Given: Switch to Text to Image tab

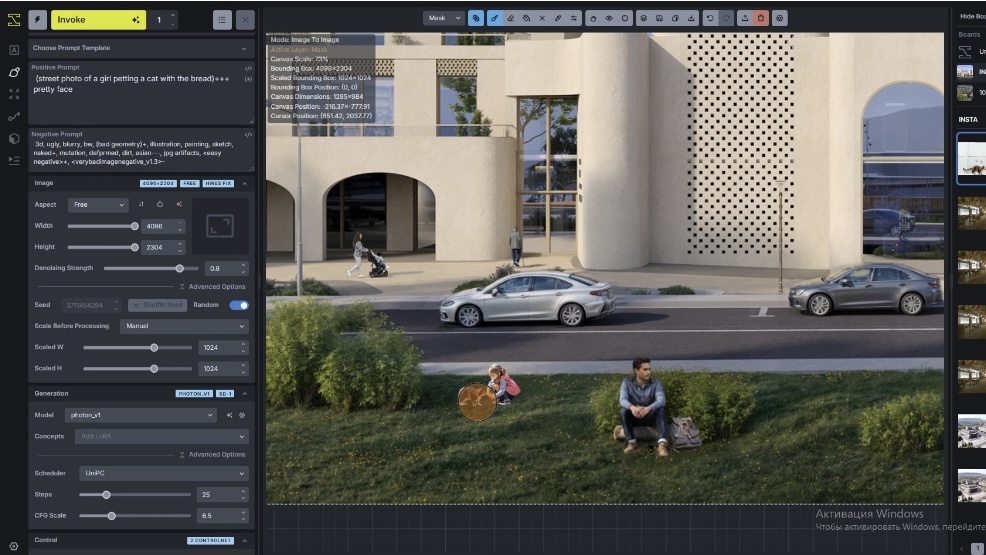Looking at the screenshot, I should [x=14, y=50].
